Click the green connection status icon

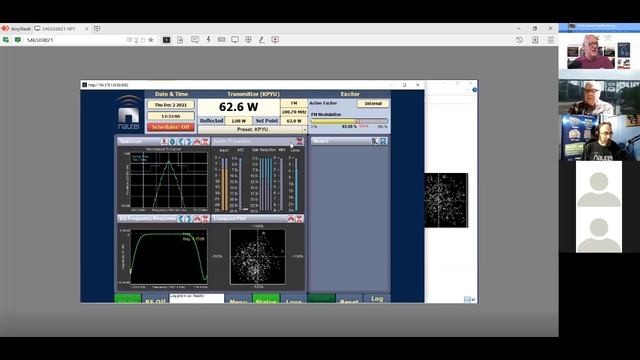(18, 40)
